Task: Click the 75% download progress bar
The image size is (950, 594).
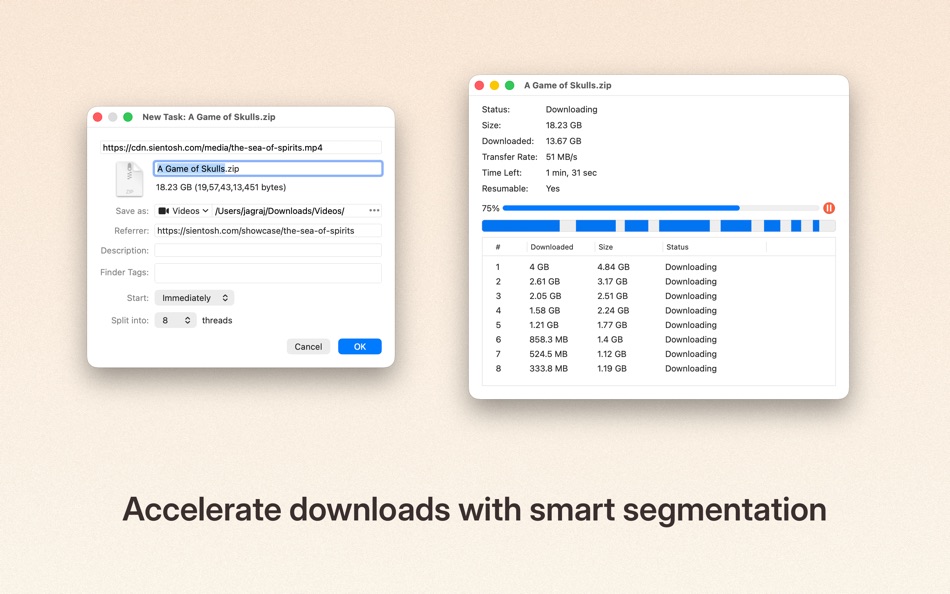Action: (x=661, y=208)
